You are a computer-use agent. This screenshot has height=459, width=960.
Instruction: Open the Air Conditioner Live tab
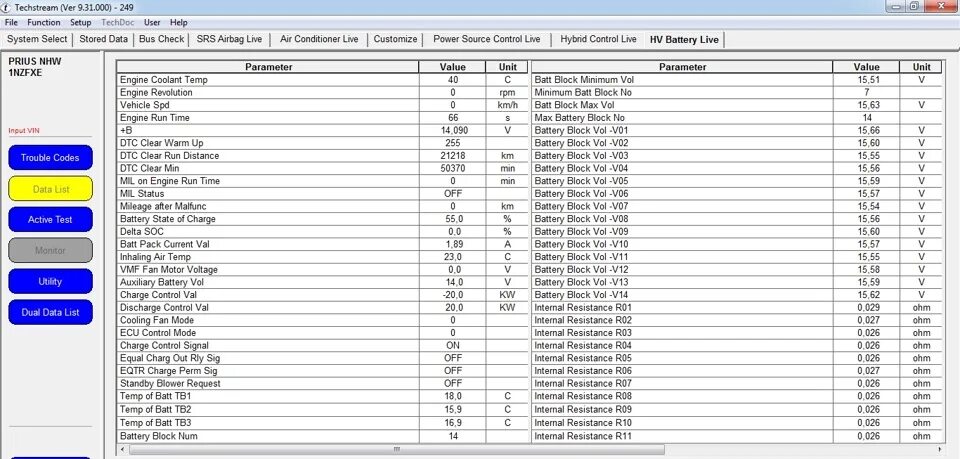click(319, 39)
